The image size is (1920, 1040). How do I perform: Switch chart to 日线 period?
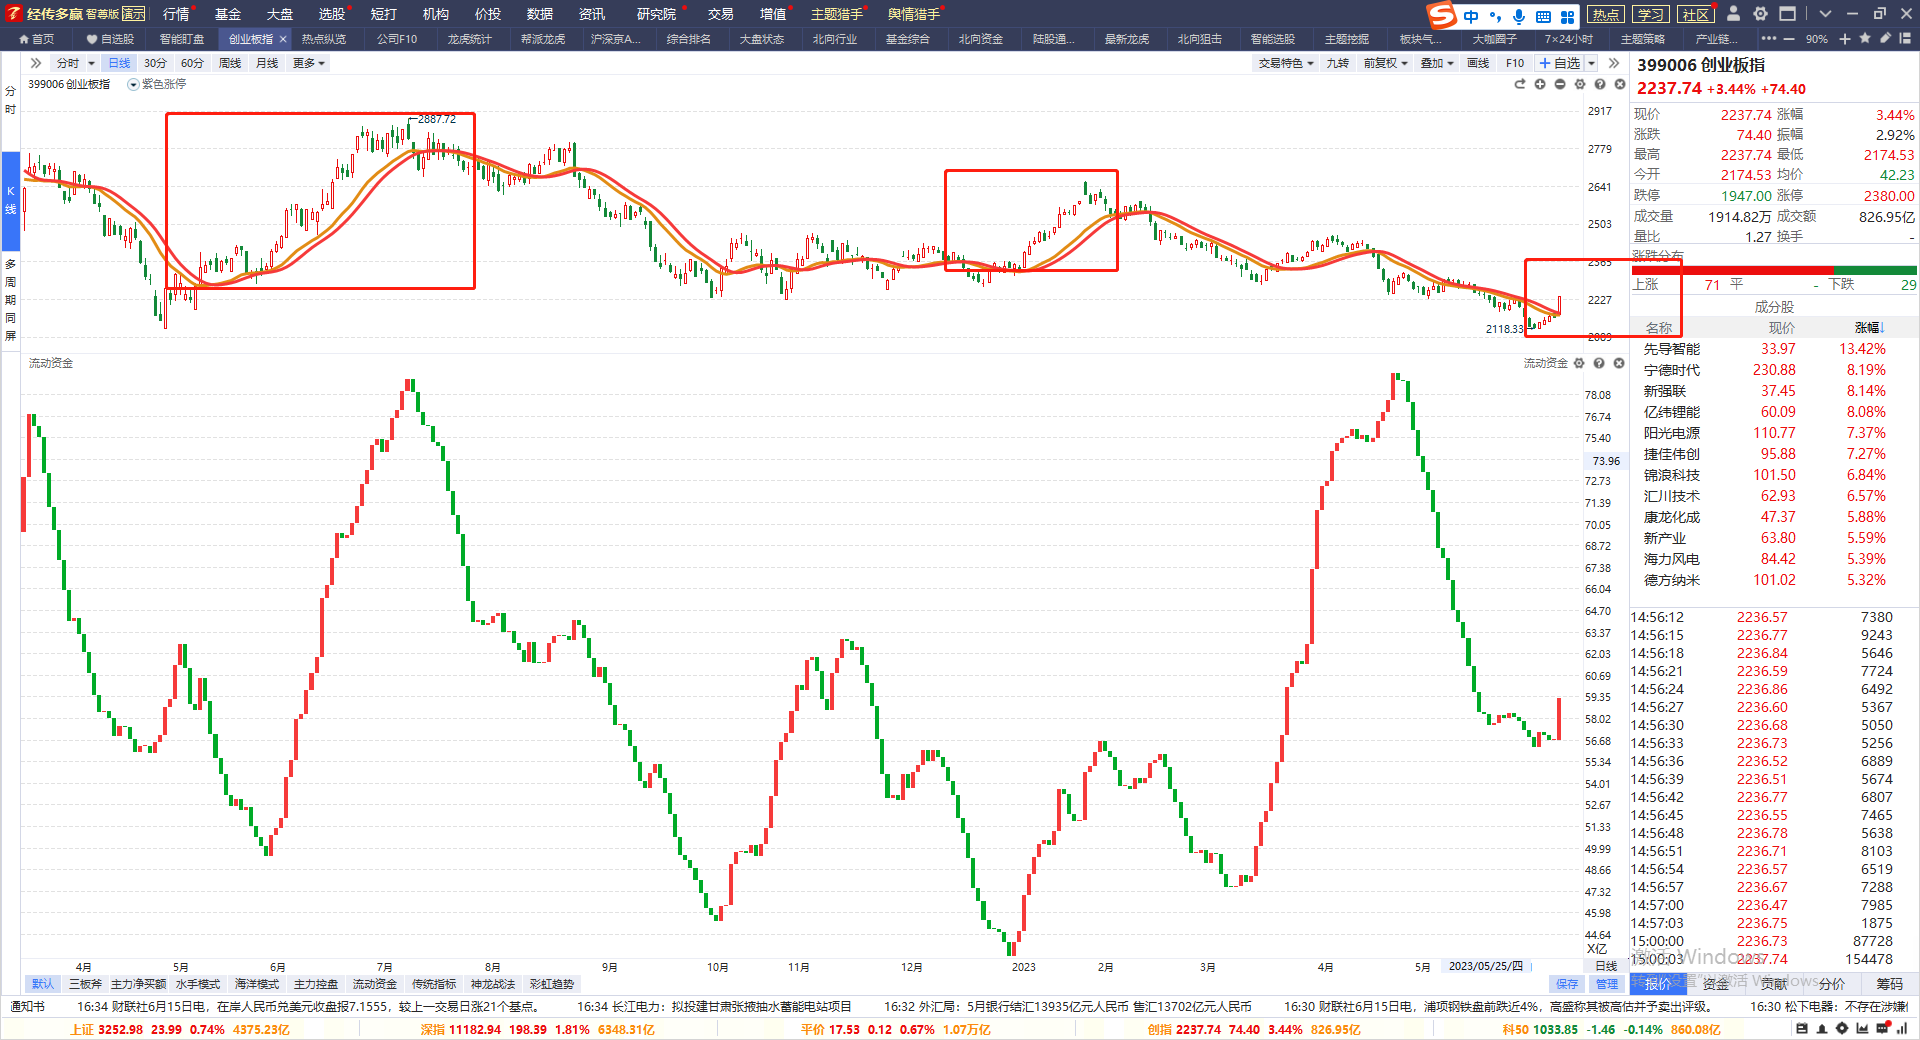click(119, 63)
